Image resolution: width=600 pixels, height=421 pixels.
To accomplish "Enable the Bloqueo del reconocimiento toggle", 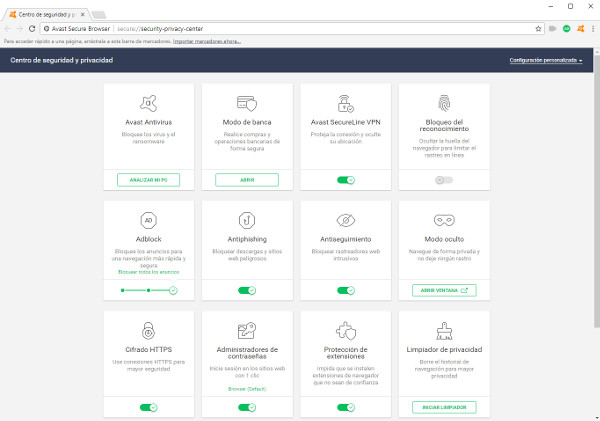I will pos(444,180).
